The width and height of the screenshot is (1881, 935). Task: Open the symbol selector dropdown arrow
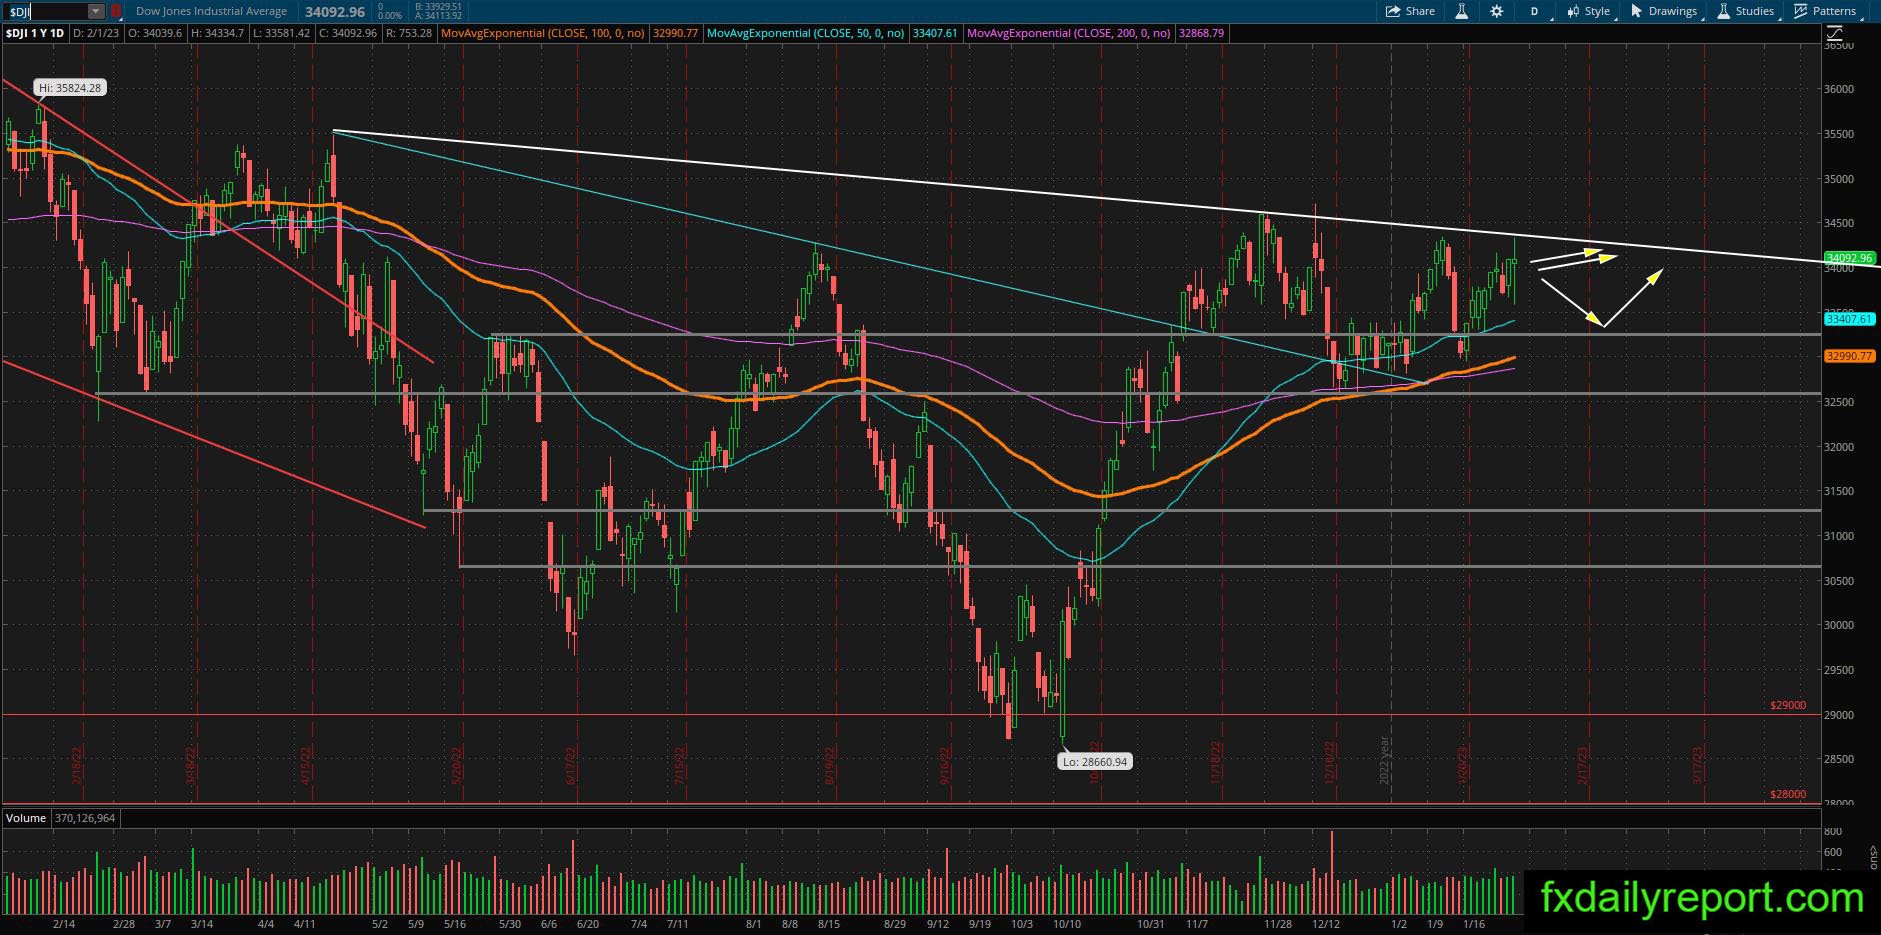click(x=96, y=11)
